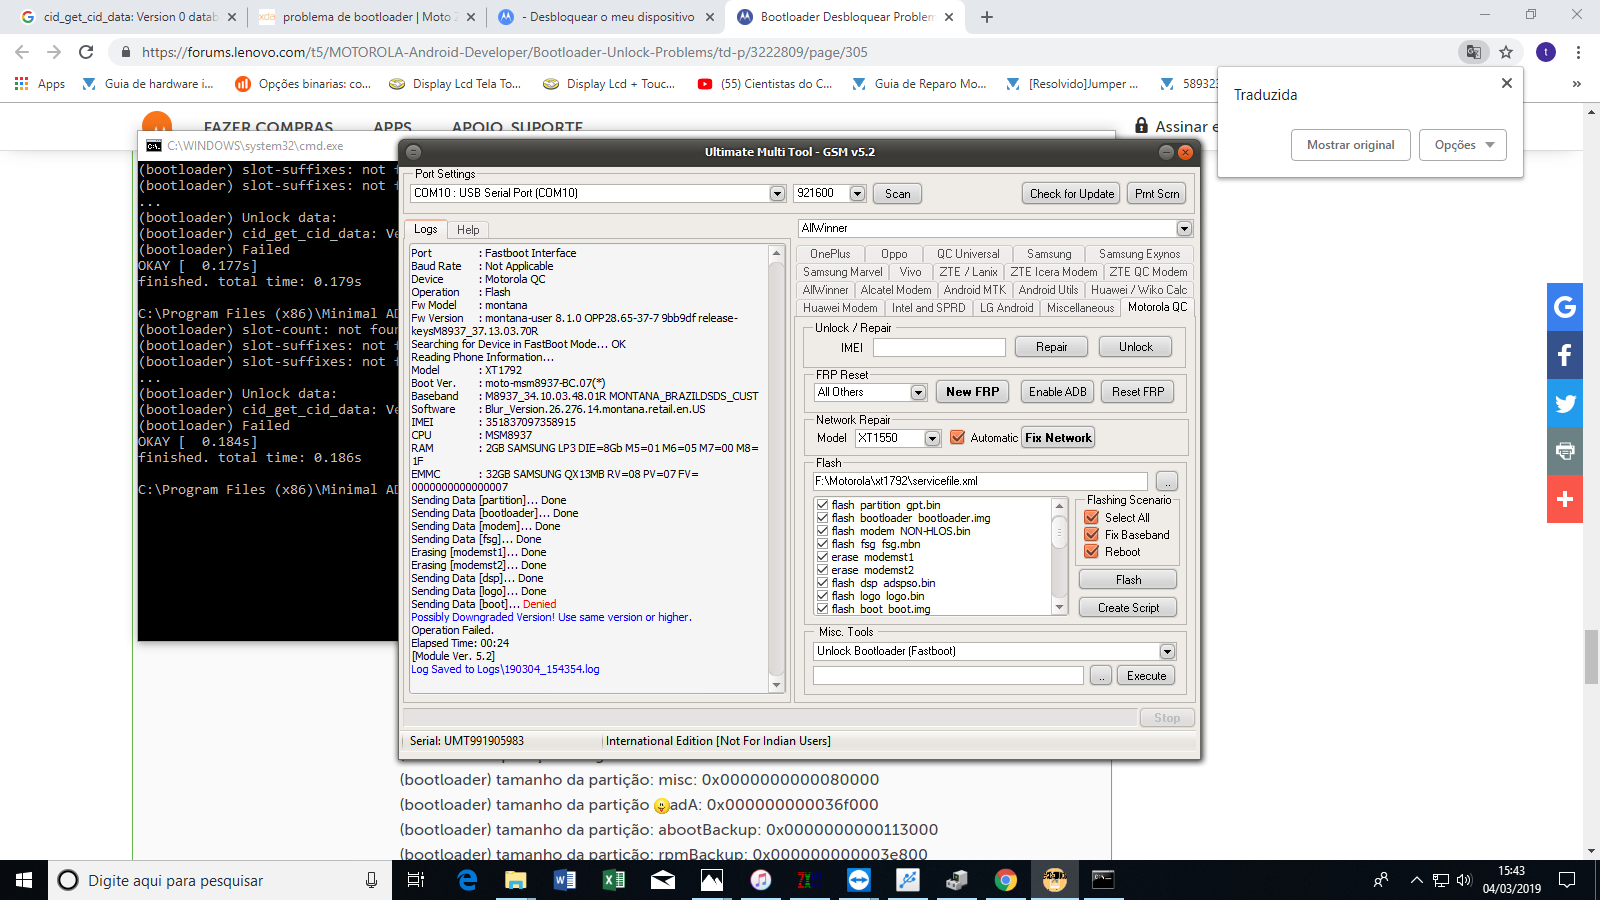This screenshot has width=1600, height=900.
Task: Browse for flash servicefile.xml path
Action: click(x=1166, y=482)
